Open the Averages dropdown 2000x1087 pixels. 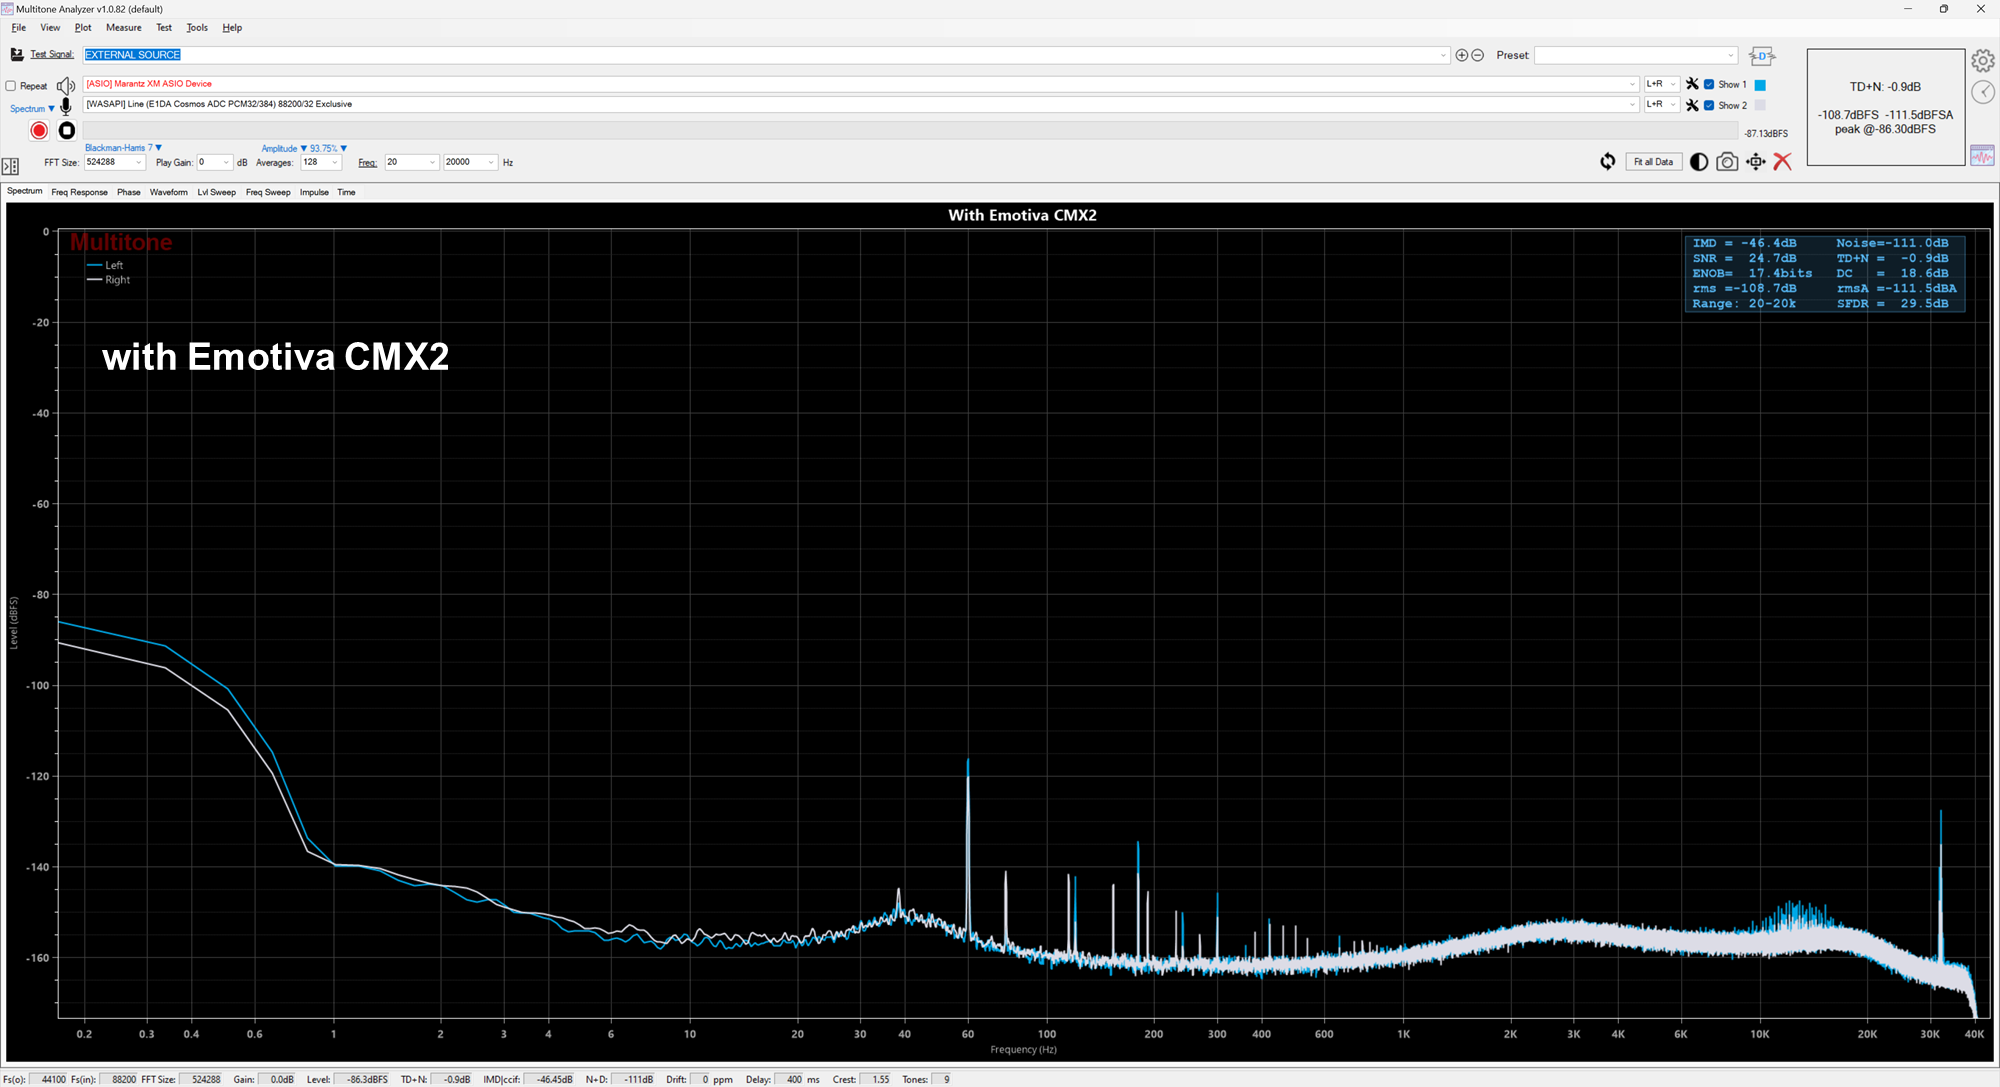click(x=335, y=162)
